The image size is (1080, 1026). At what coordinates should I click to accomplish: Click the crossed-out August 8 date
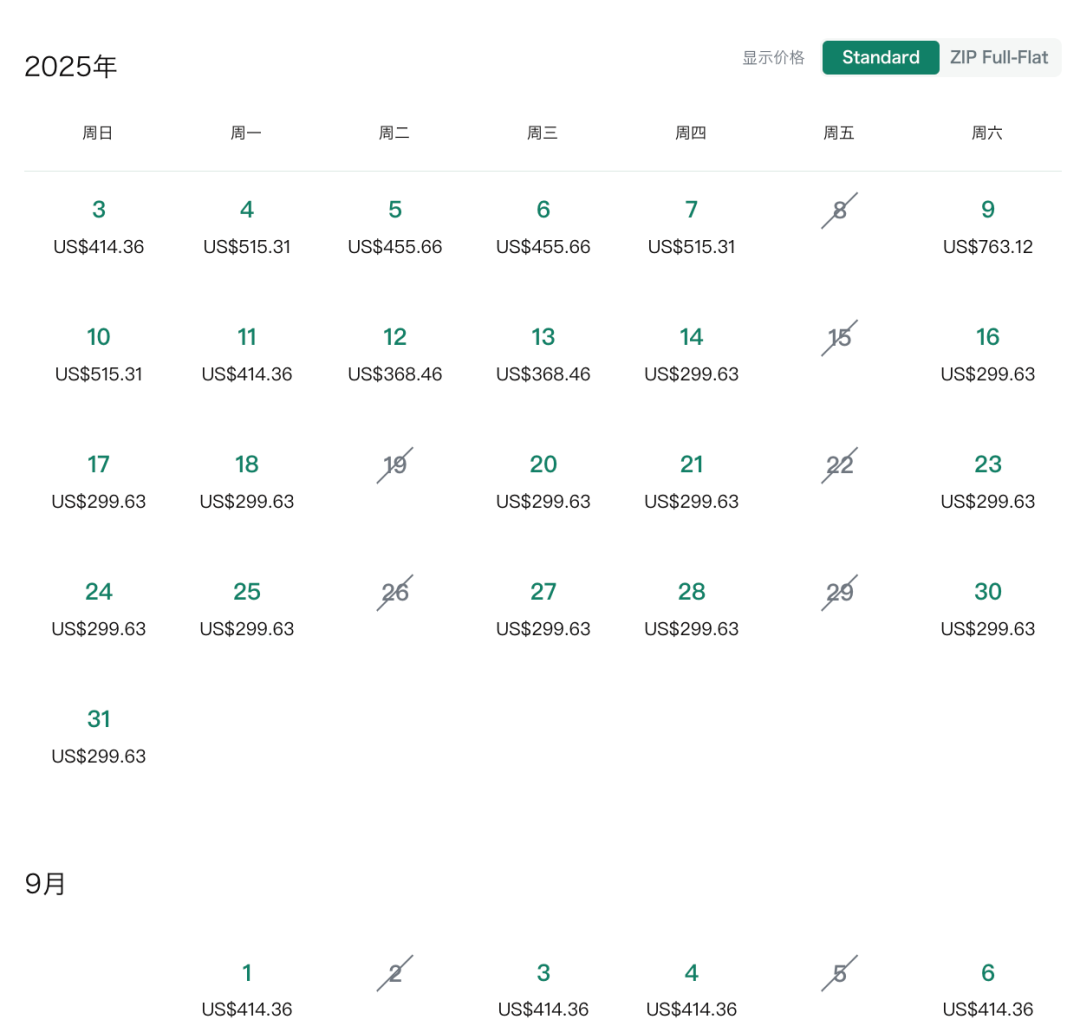pos(839,210)
